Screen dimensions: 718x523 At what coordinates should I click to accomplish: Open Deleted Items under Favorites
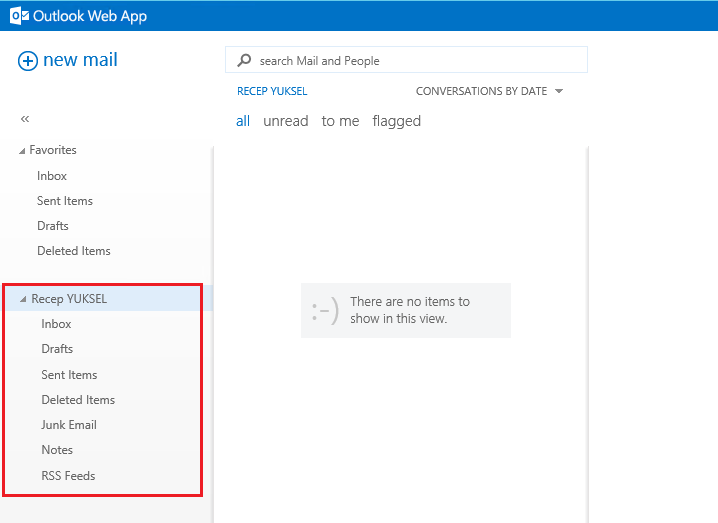click(74, 251)
